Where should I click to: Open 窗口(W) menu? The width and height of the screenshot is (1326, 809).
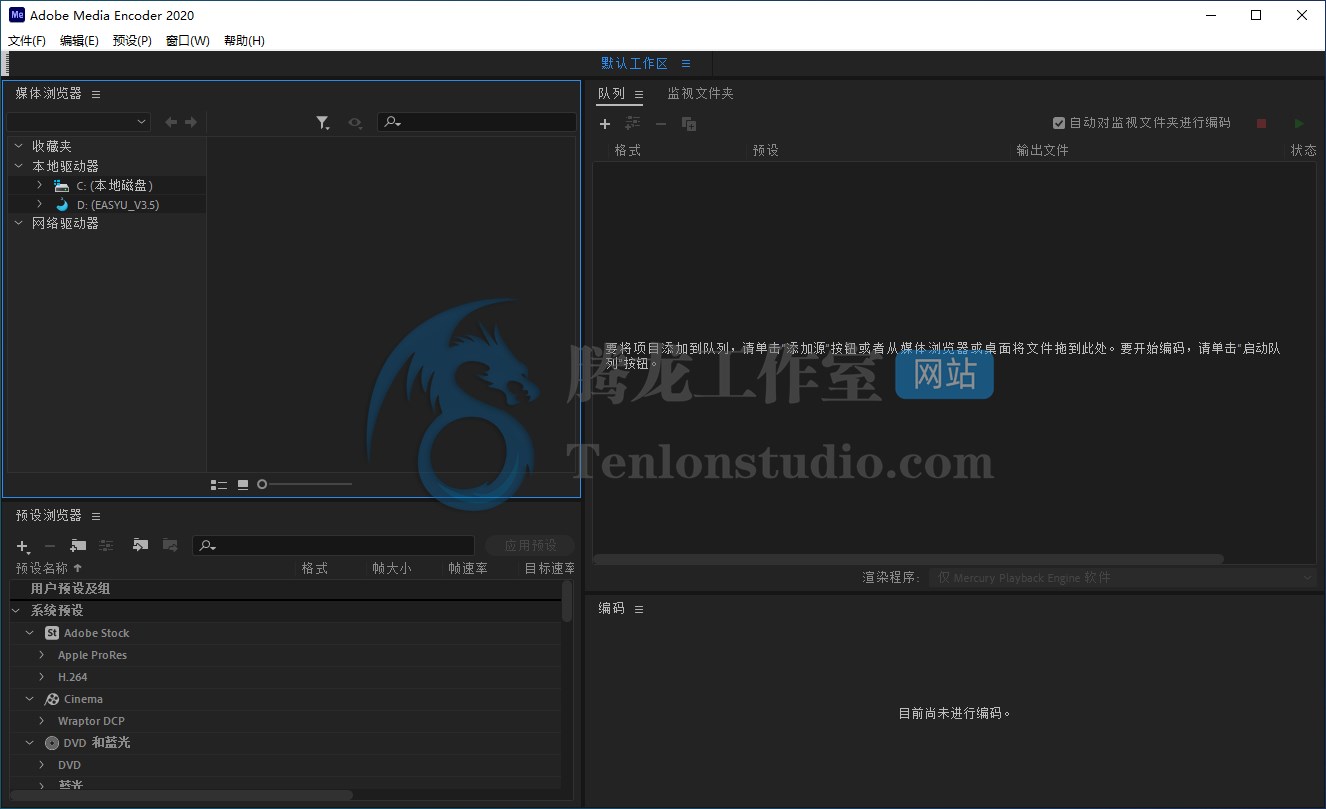188,41
